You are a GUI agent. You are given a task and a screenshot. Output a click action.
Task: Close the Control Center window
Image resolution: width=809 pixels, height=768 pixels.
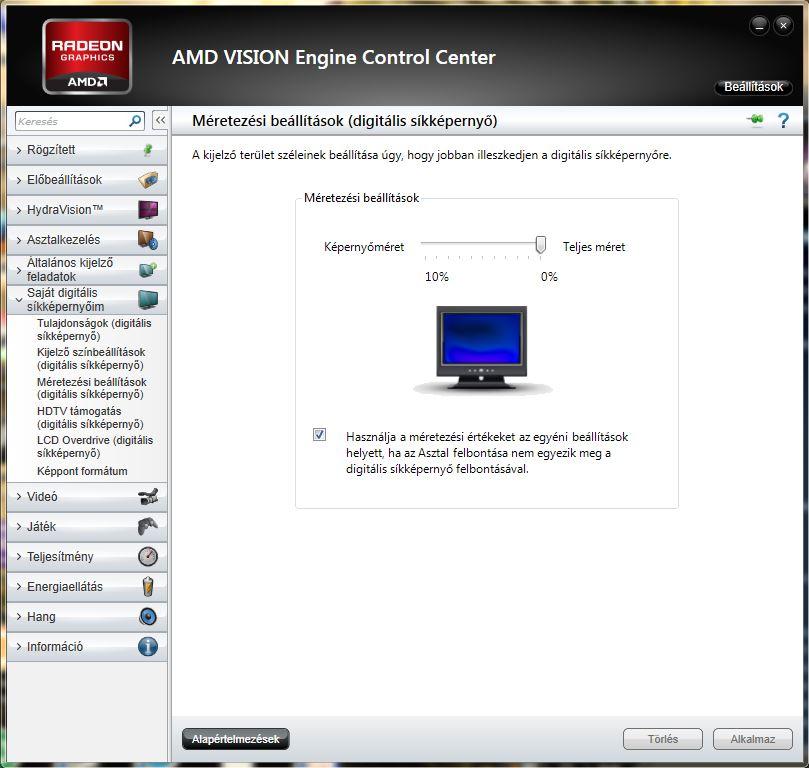coord(783,26)
